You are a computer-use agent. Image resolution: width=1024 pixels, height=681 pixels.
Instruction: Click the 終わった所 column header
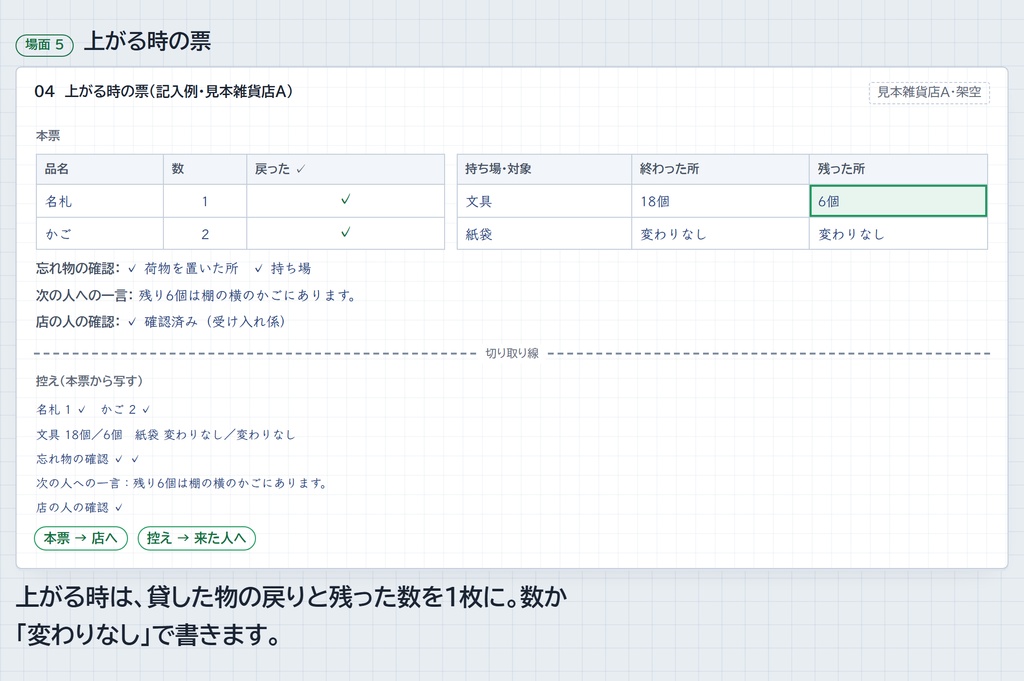coord(720,169)
